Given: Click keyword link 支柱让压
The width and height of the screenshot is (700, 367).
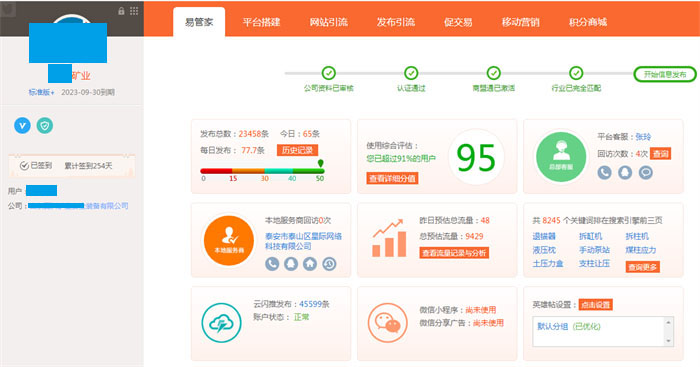Looking at the screenshot, I should tap(594, 263).
